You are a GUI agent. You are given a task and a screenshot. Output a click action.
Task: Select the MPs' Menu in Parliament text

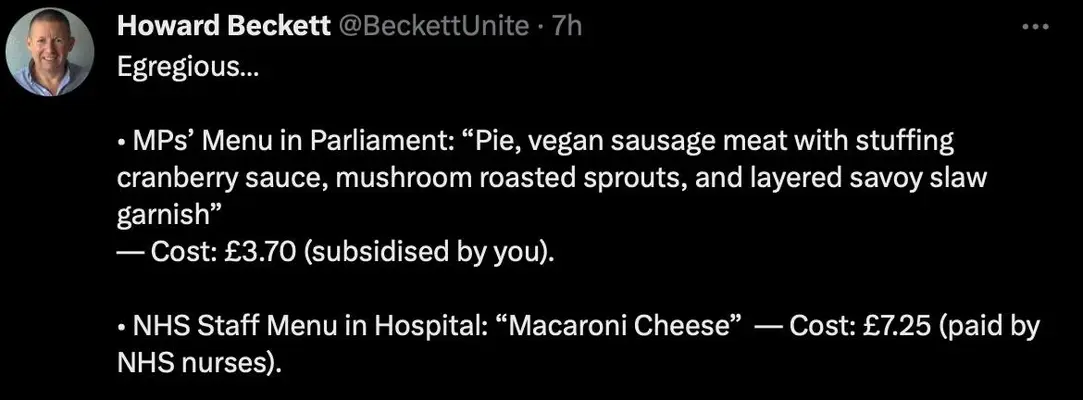288,142
